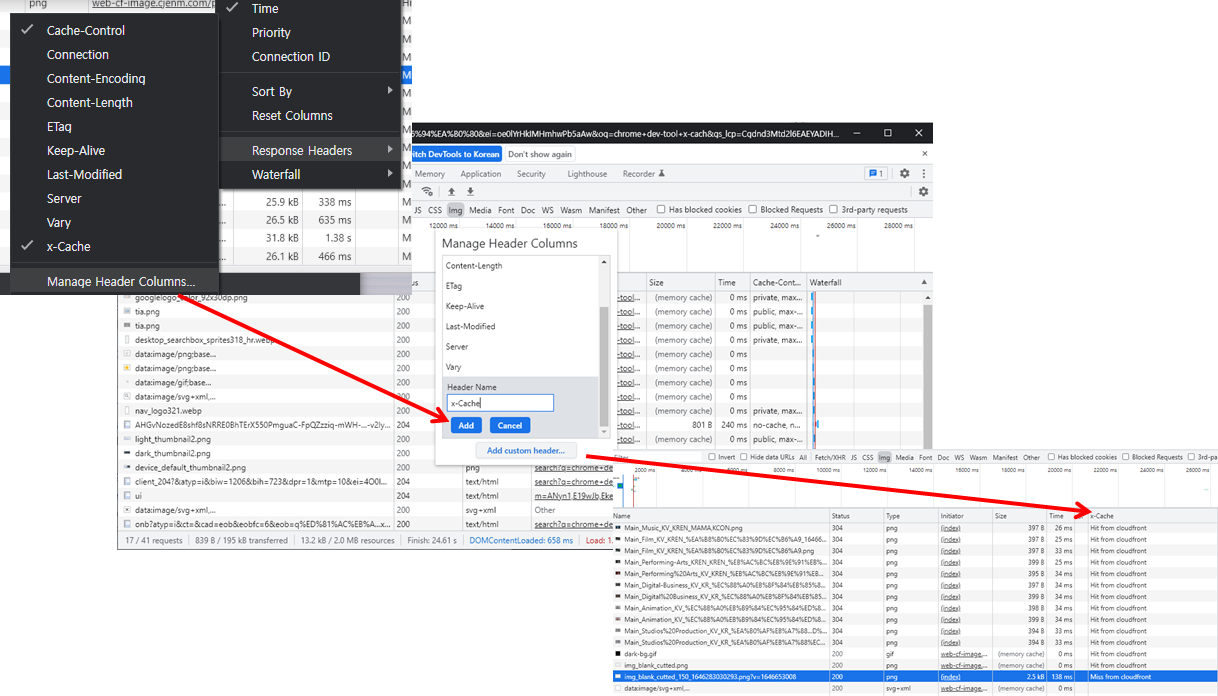This screenshot has width=1218, height=696.
Task: Switch to the Security tab
Action: (x=531, y=174)
